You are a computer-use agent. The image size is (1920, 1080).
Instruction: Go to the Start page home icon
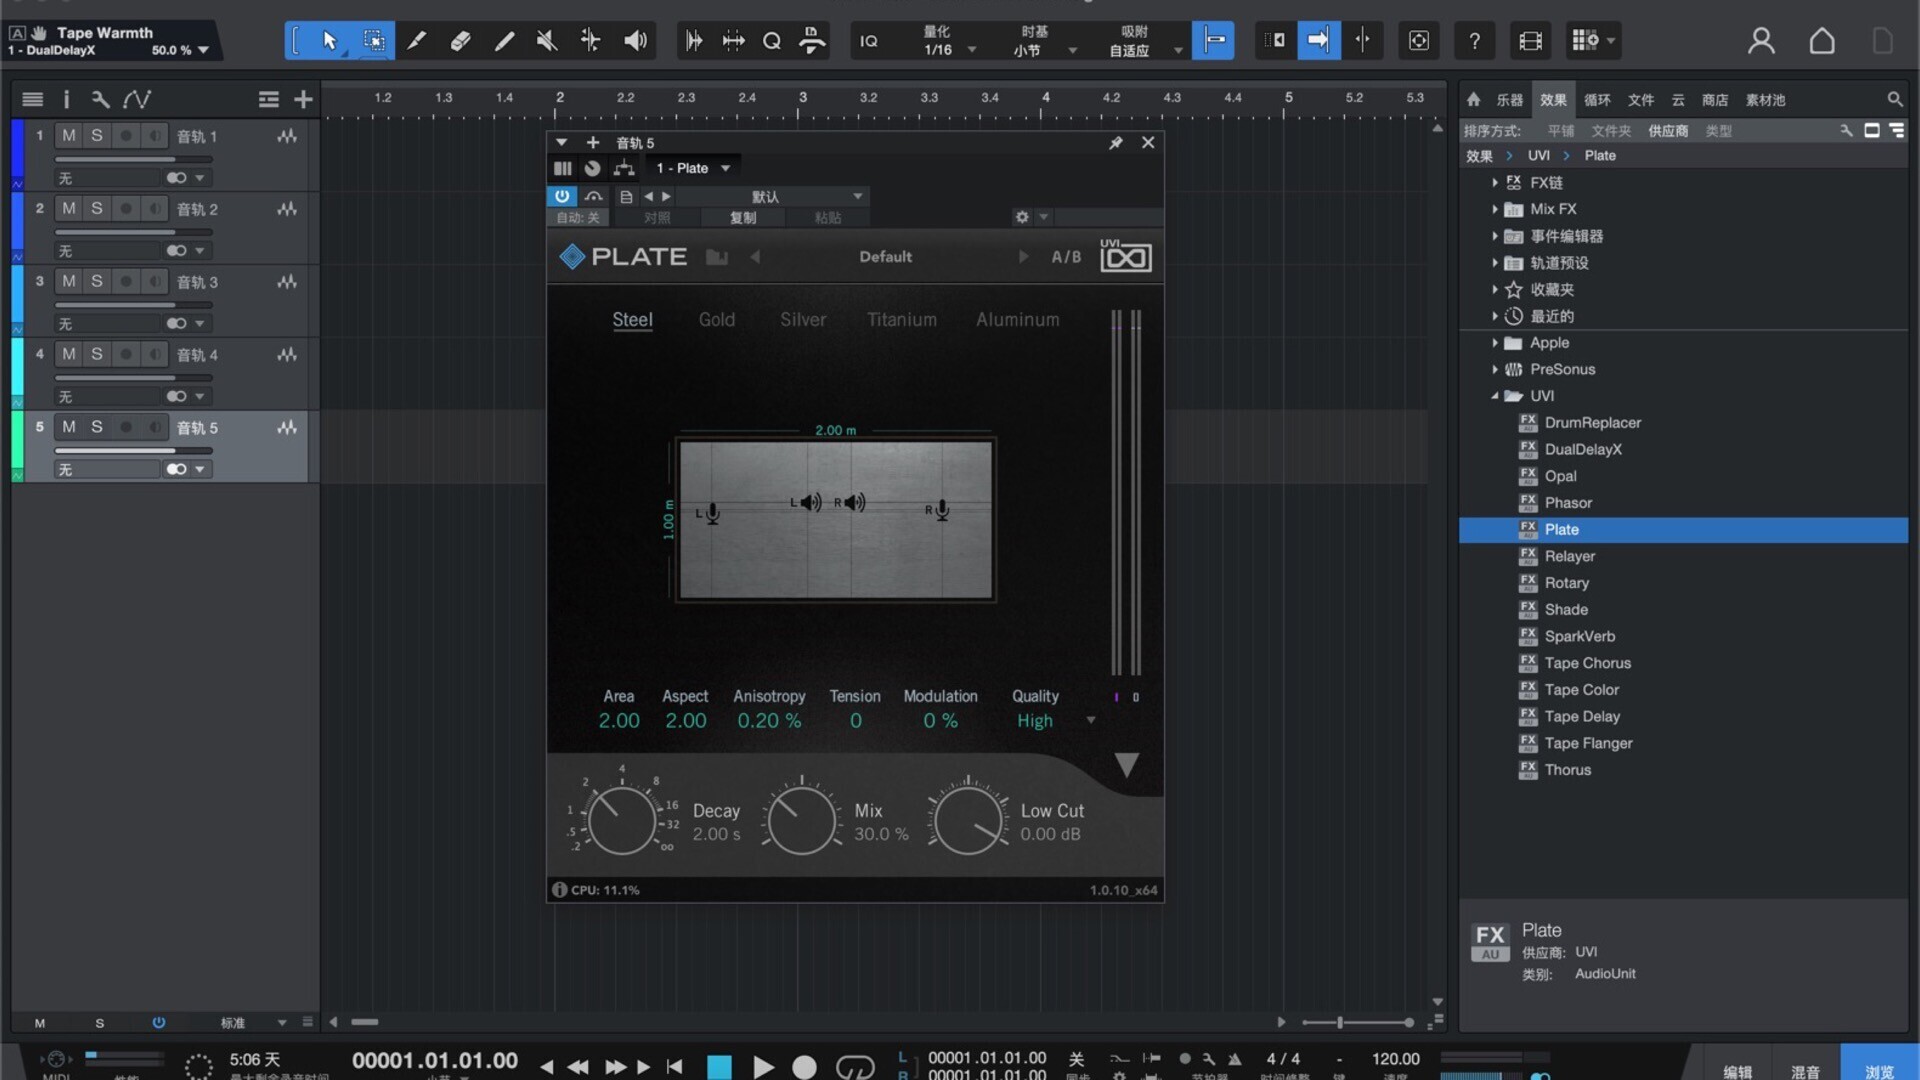[x=1822, y=41]
